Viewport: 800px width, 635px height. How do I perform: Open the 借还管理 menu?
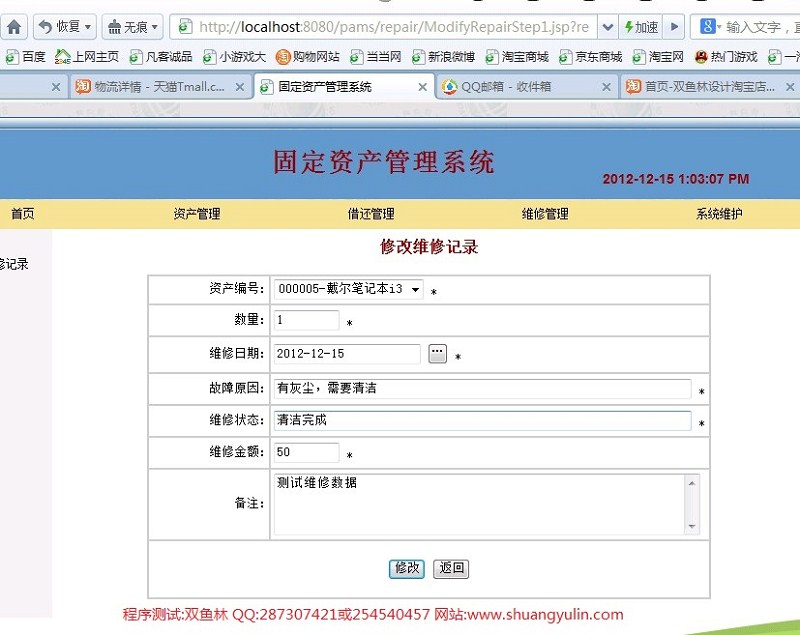tap(371, 214)
